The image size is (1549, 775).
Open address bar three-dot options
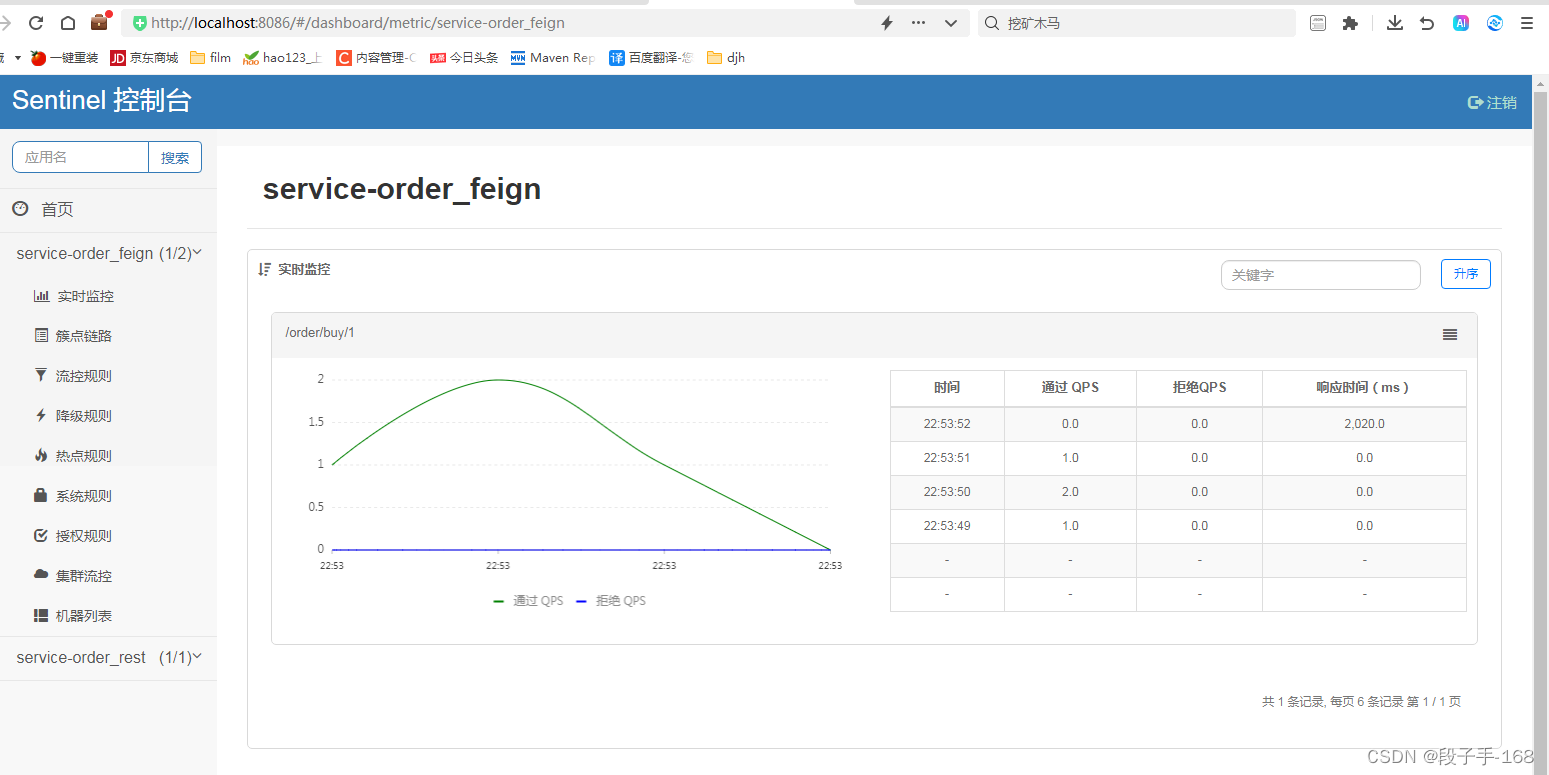coord(919,23)
